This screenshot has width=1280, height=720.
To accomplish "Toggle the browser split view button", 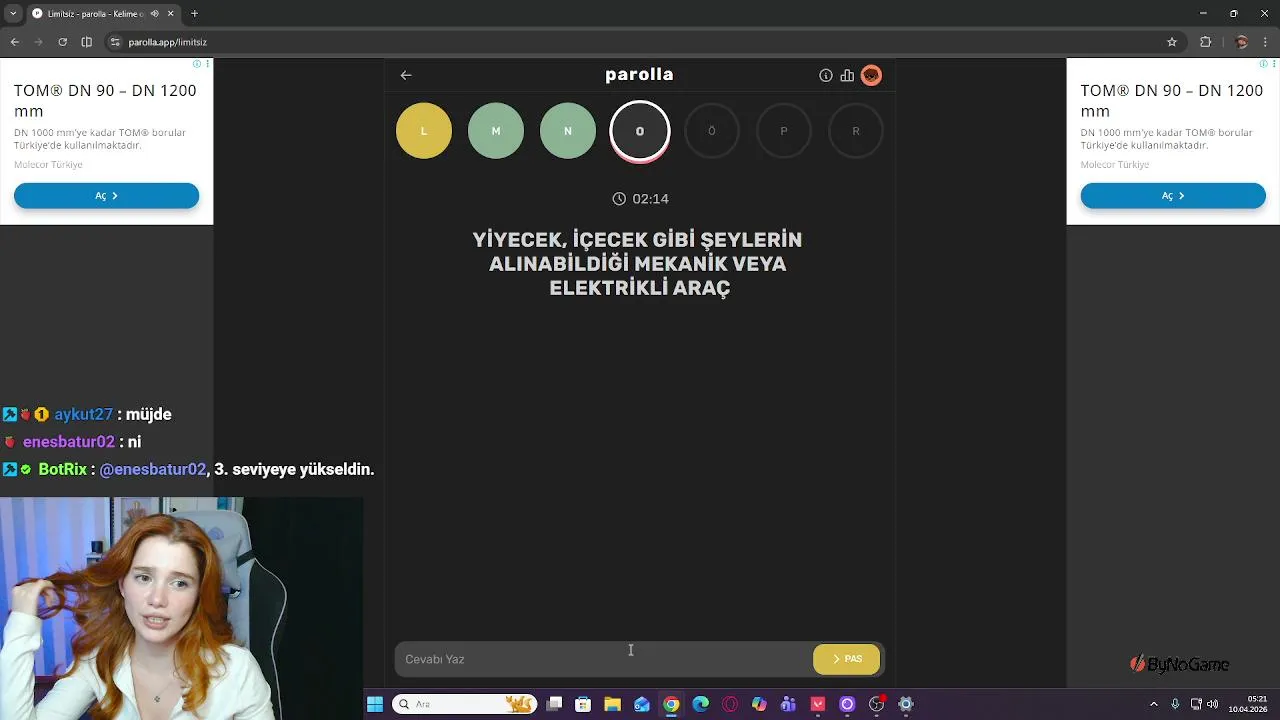I will pos(87,42).
